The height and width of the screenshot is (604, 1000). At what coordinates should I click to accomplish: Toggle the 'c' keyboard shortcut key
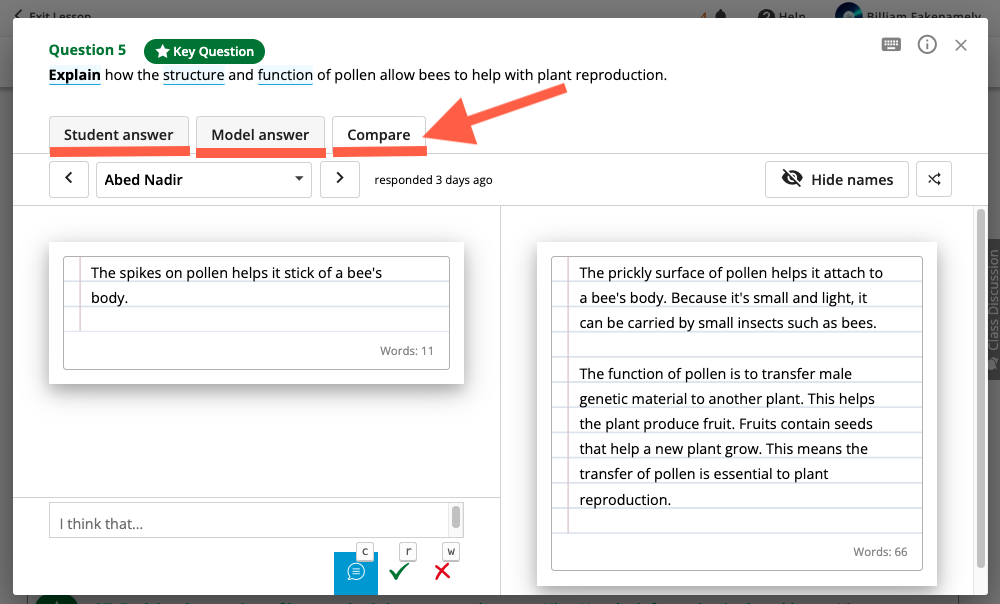click(x=364, y=551)
